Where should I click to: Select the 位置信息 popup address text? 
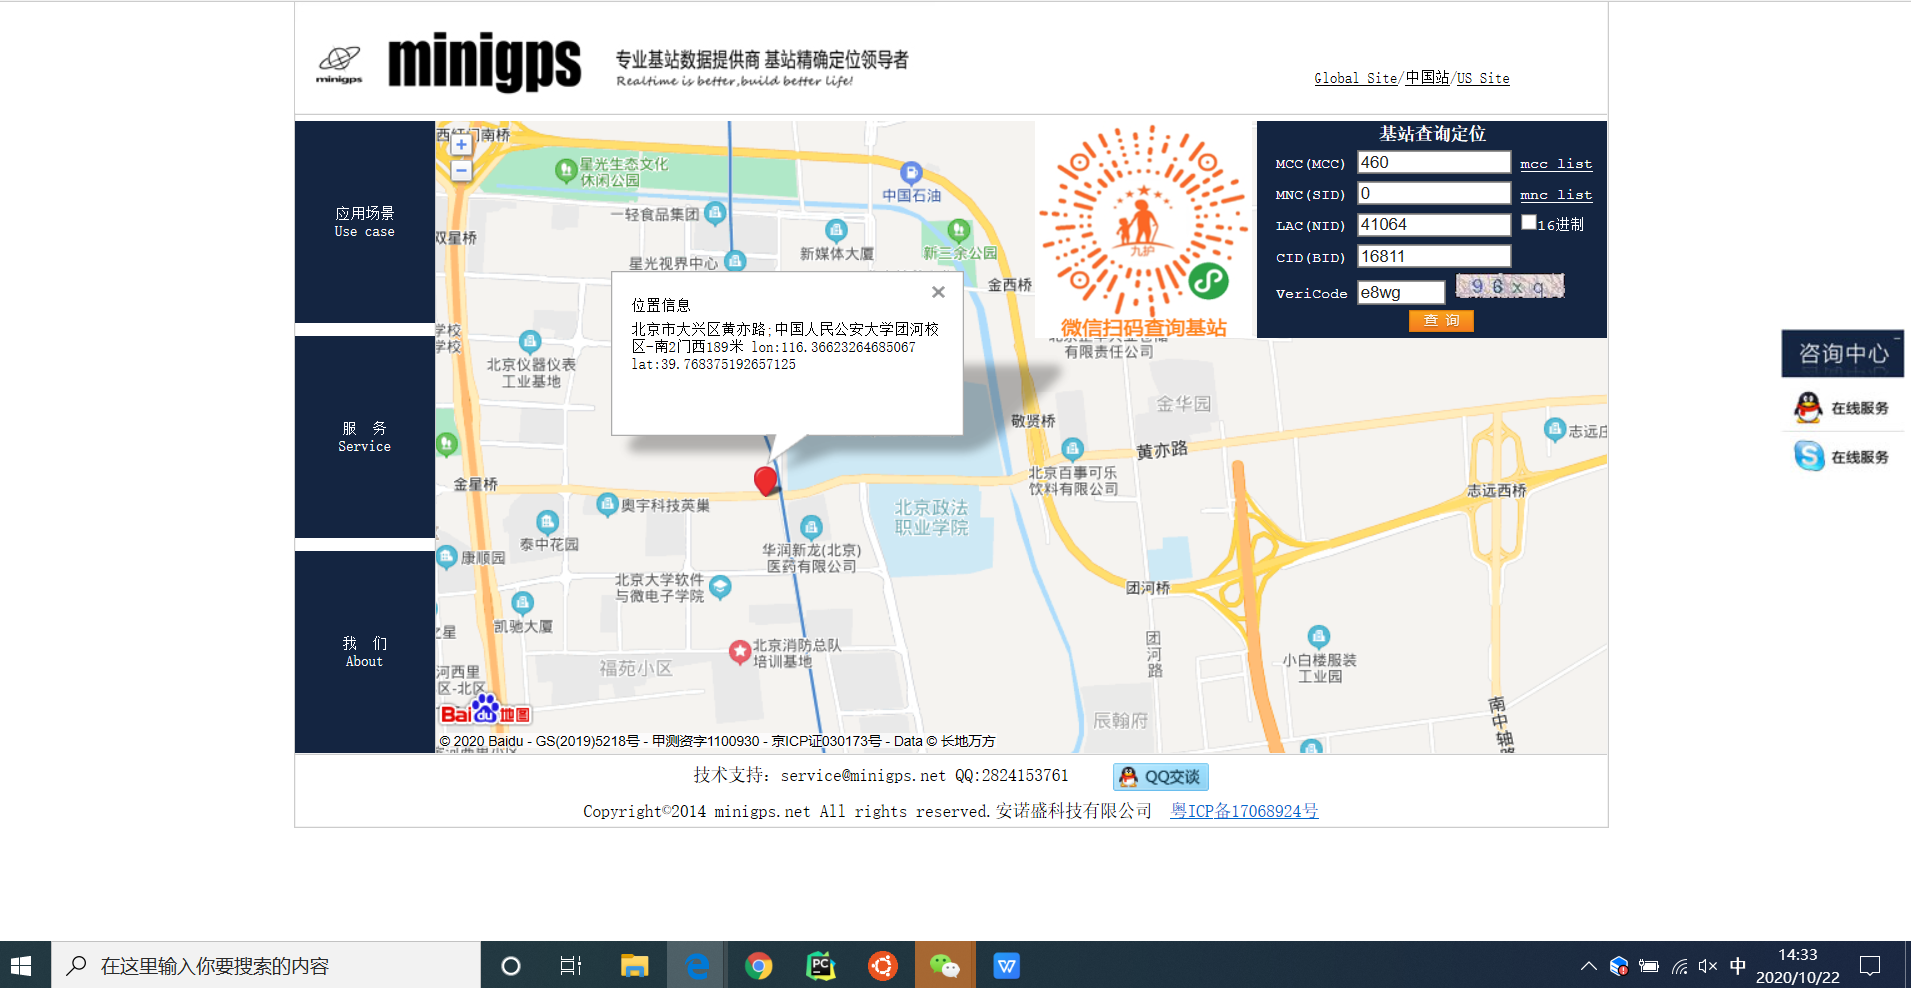pos(785,346)
